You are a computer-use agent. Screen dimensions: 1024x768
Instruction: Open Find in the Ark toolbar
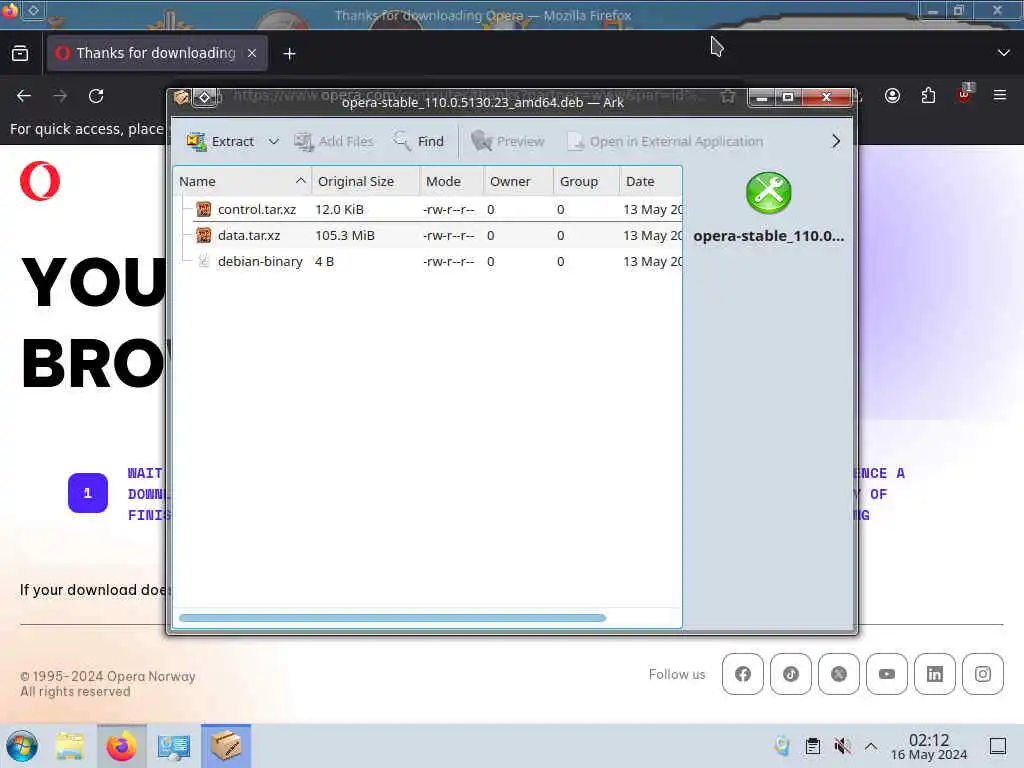[419, 141]
